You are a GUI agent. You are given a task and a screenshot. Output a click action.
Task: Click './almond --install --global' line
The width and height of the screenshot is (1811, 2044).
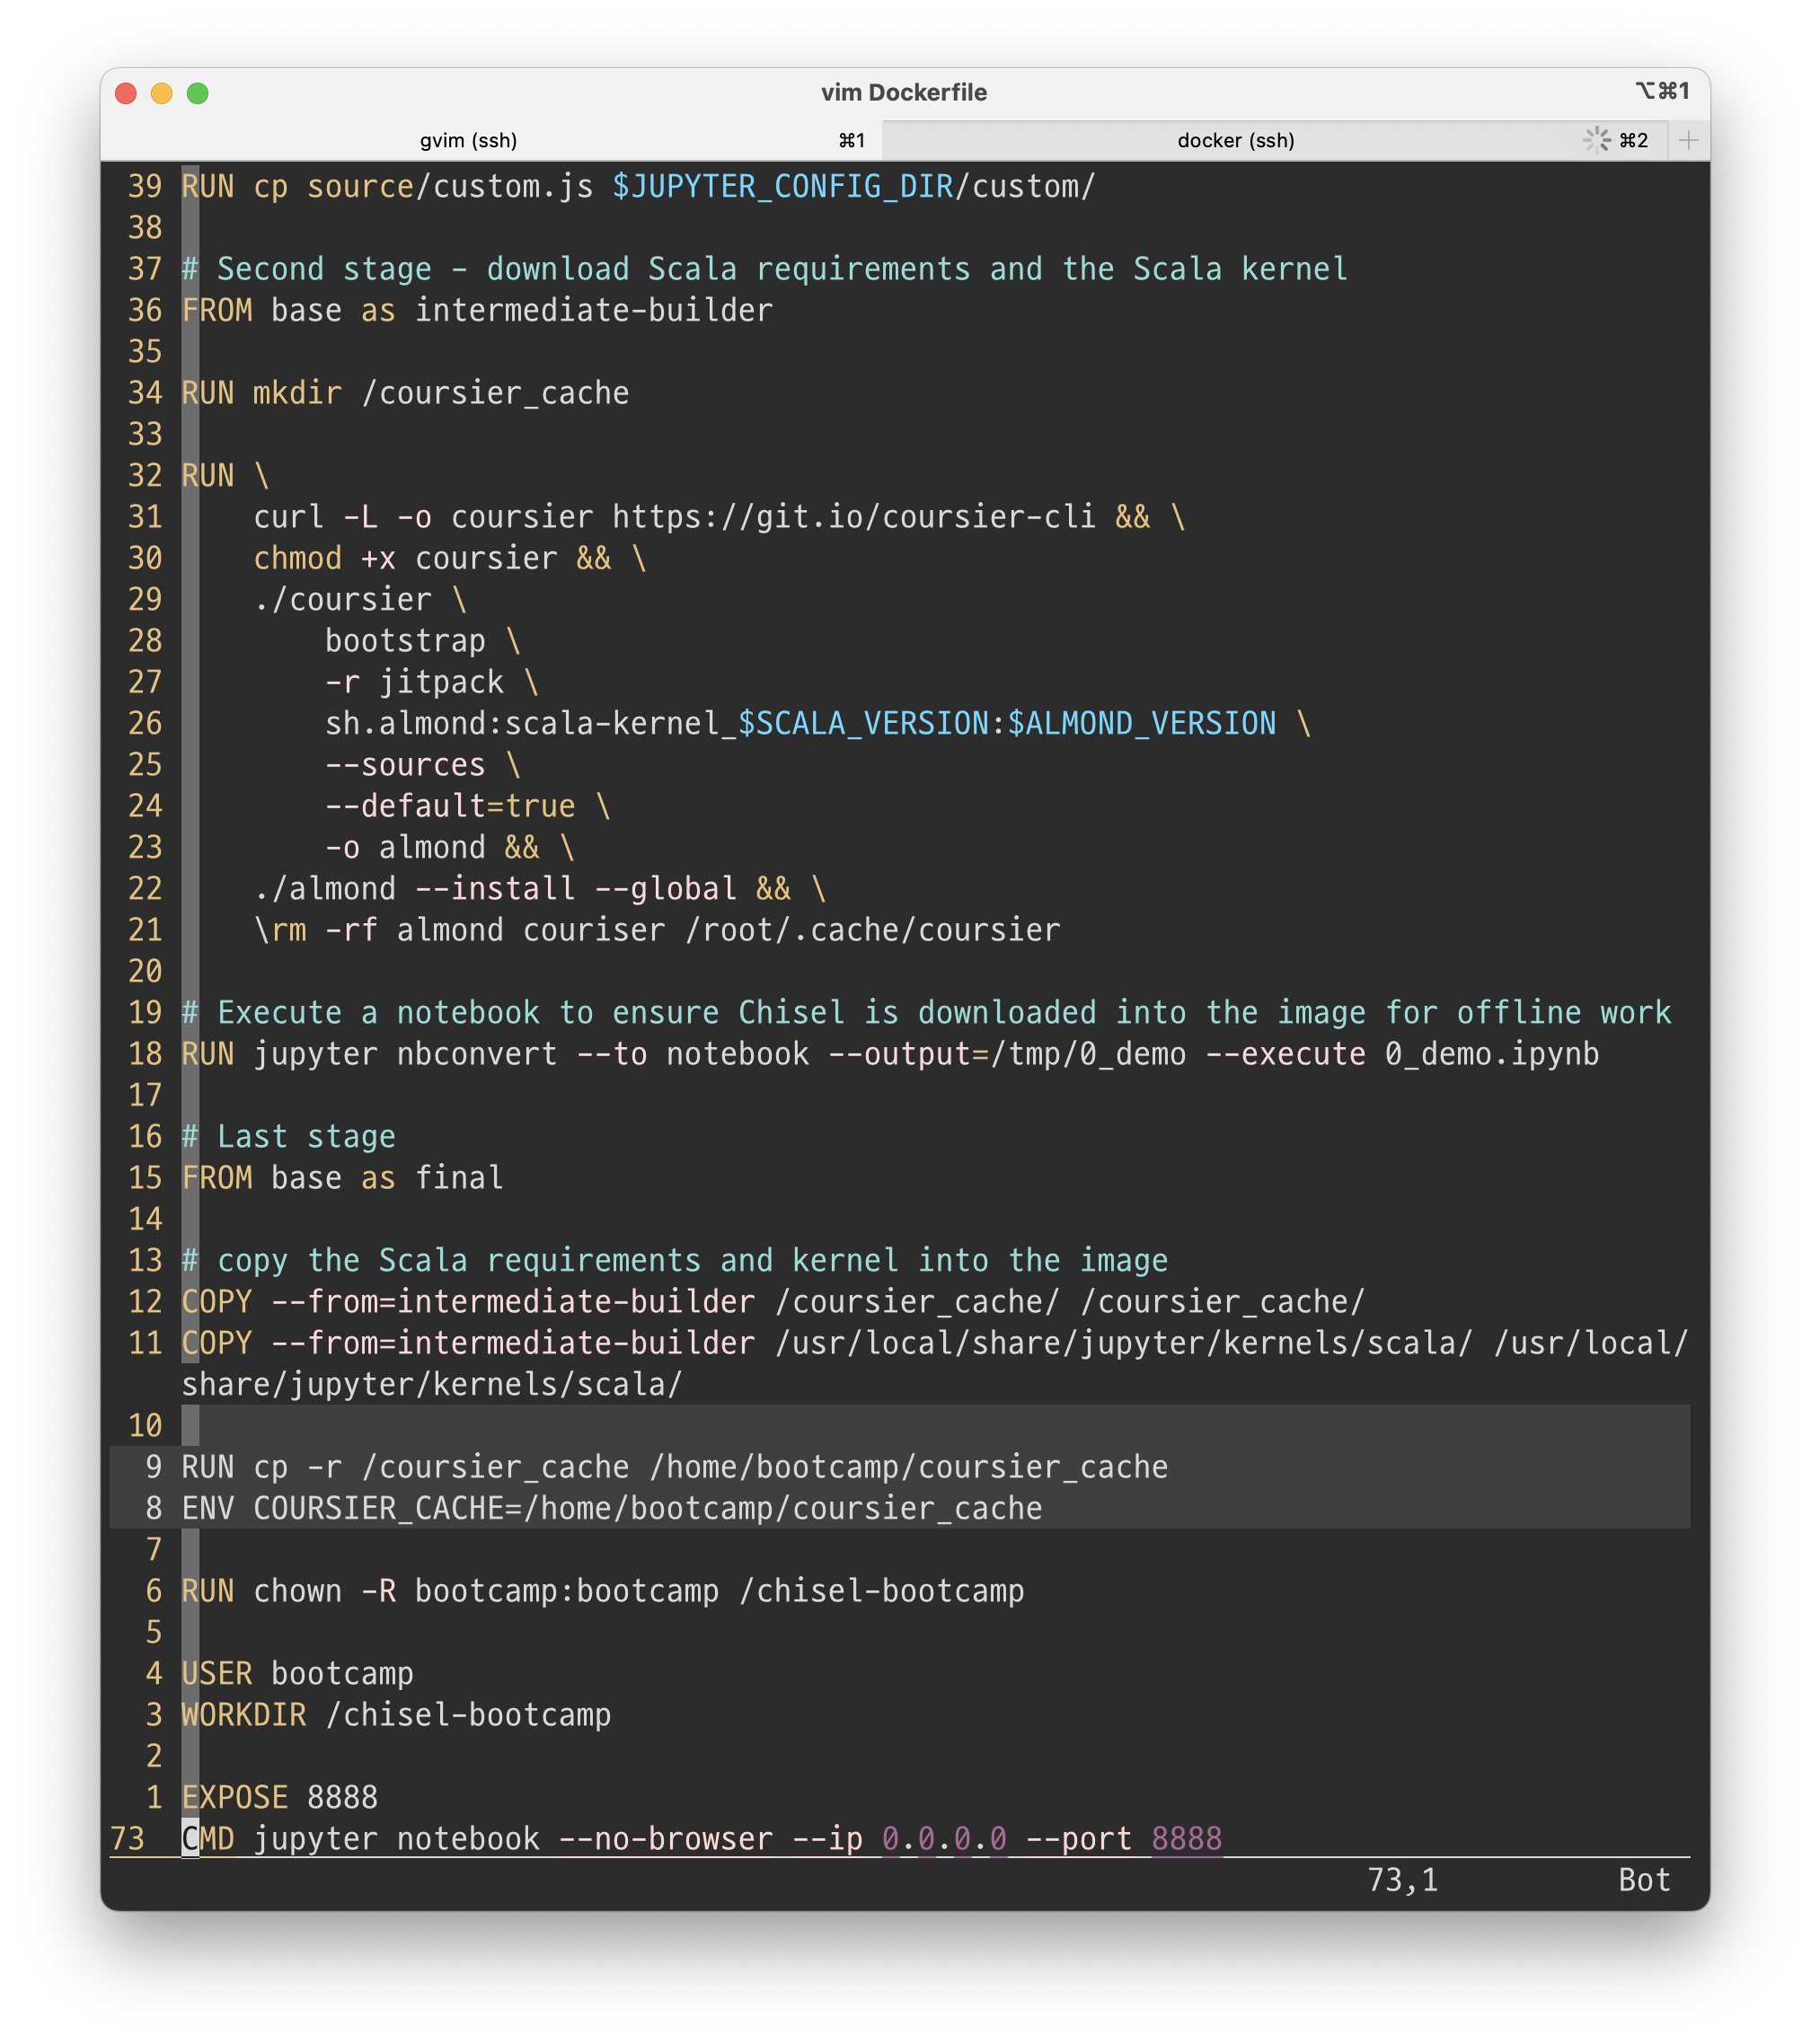(x=539, y=889)
